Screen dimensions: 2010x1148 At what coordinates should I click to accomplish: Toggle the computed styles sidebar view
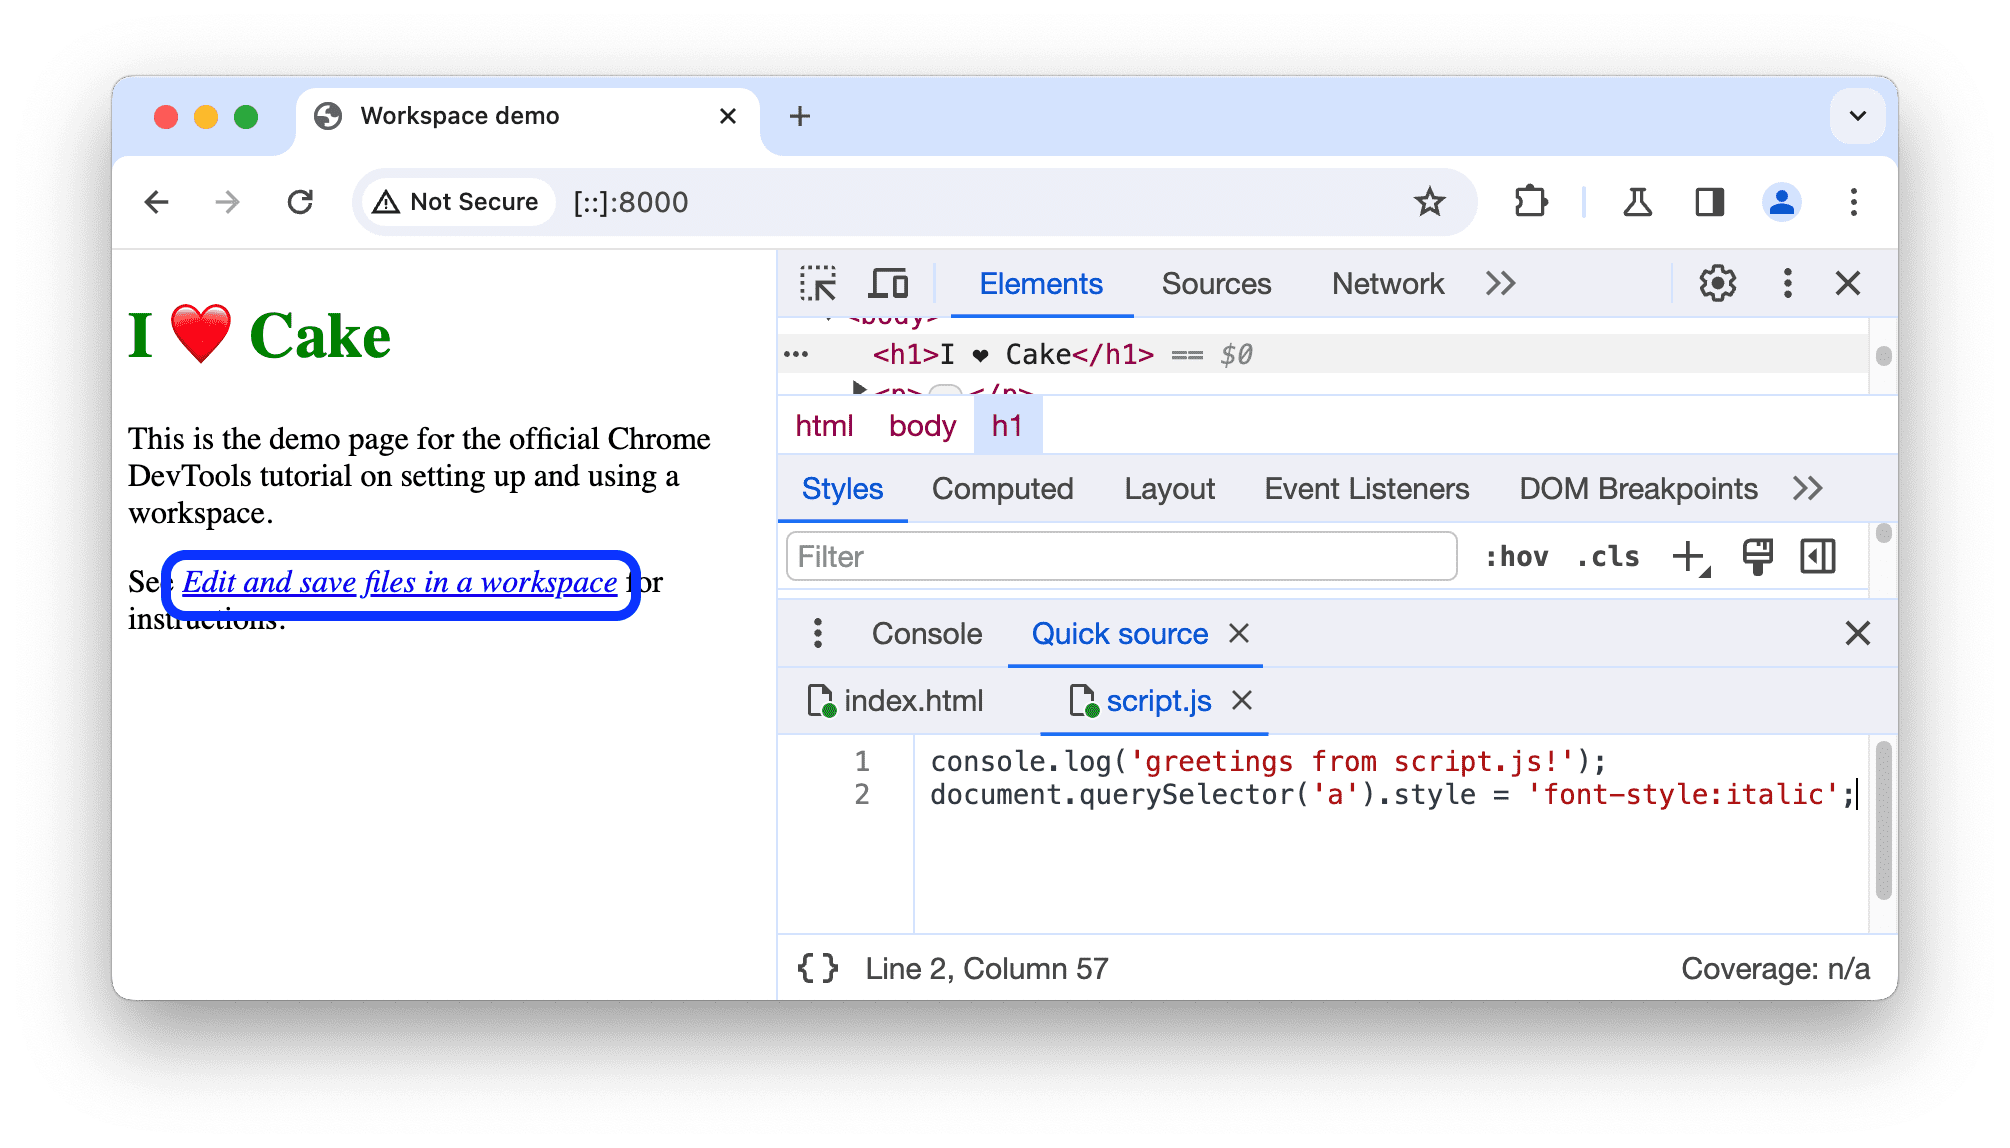tap(1001, 490)
